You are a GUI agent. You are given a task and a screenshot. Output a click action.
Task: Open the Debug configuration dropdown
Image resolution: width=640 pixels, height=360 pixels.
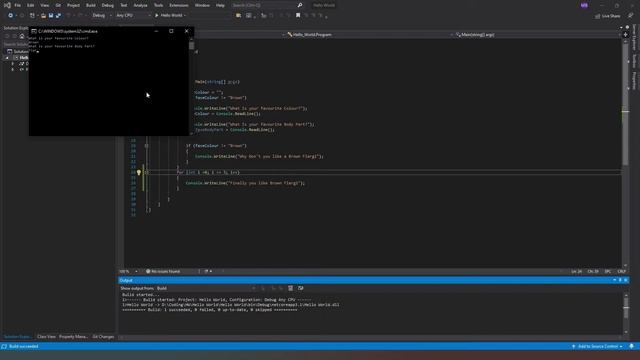pos(102,16)
